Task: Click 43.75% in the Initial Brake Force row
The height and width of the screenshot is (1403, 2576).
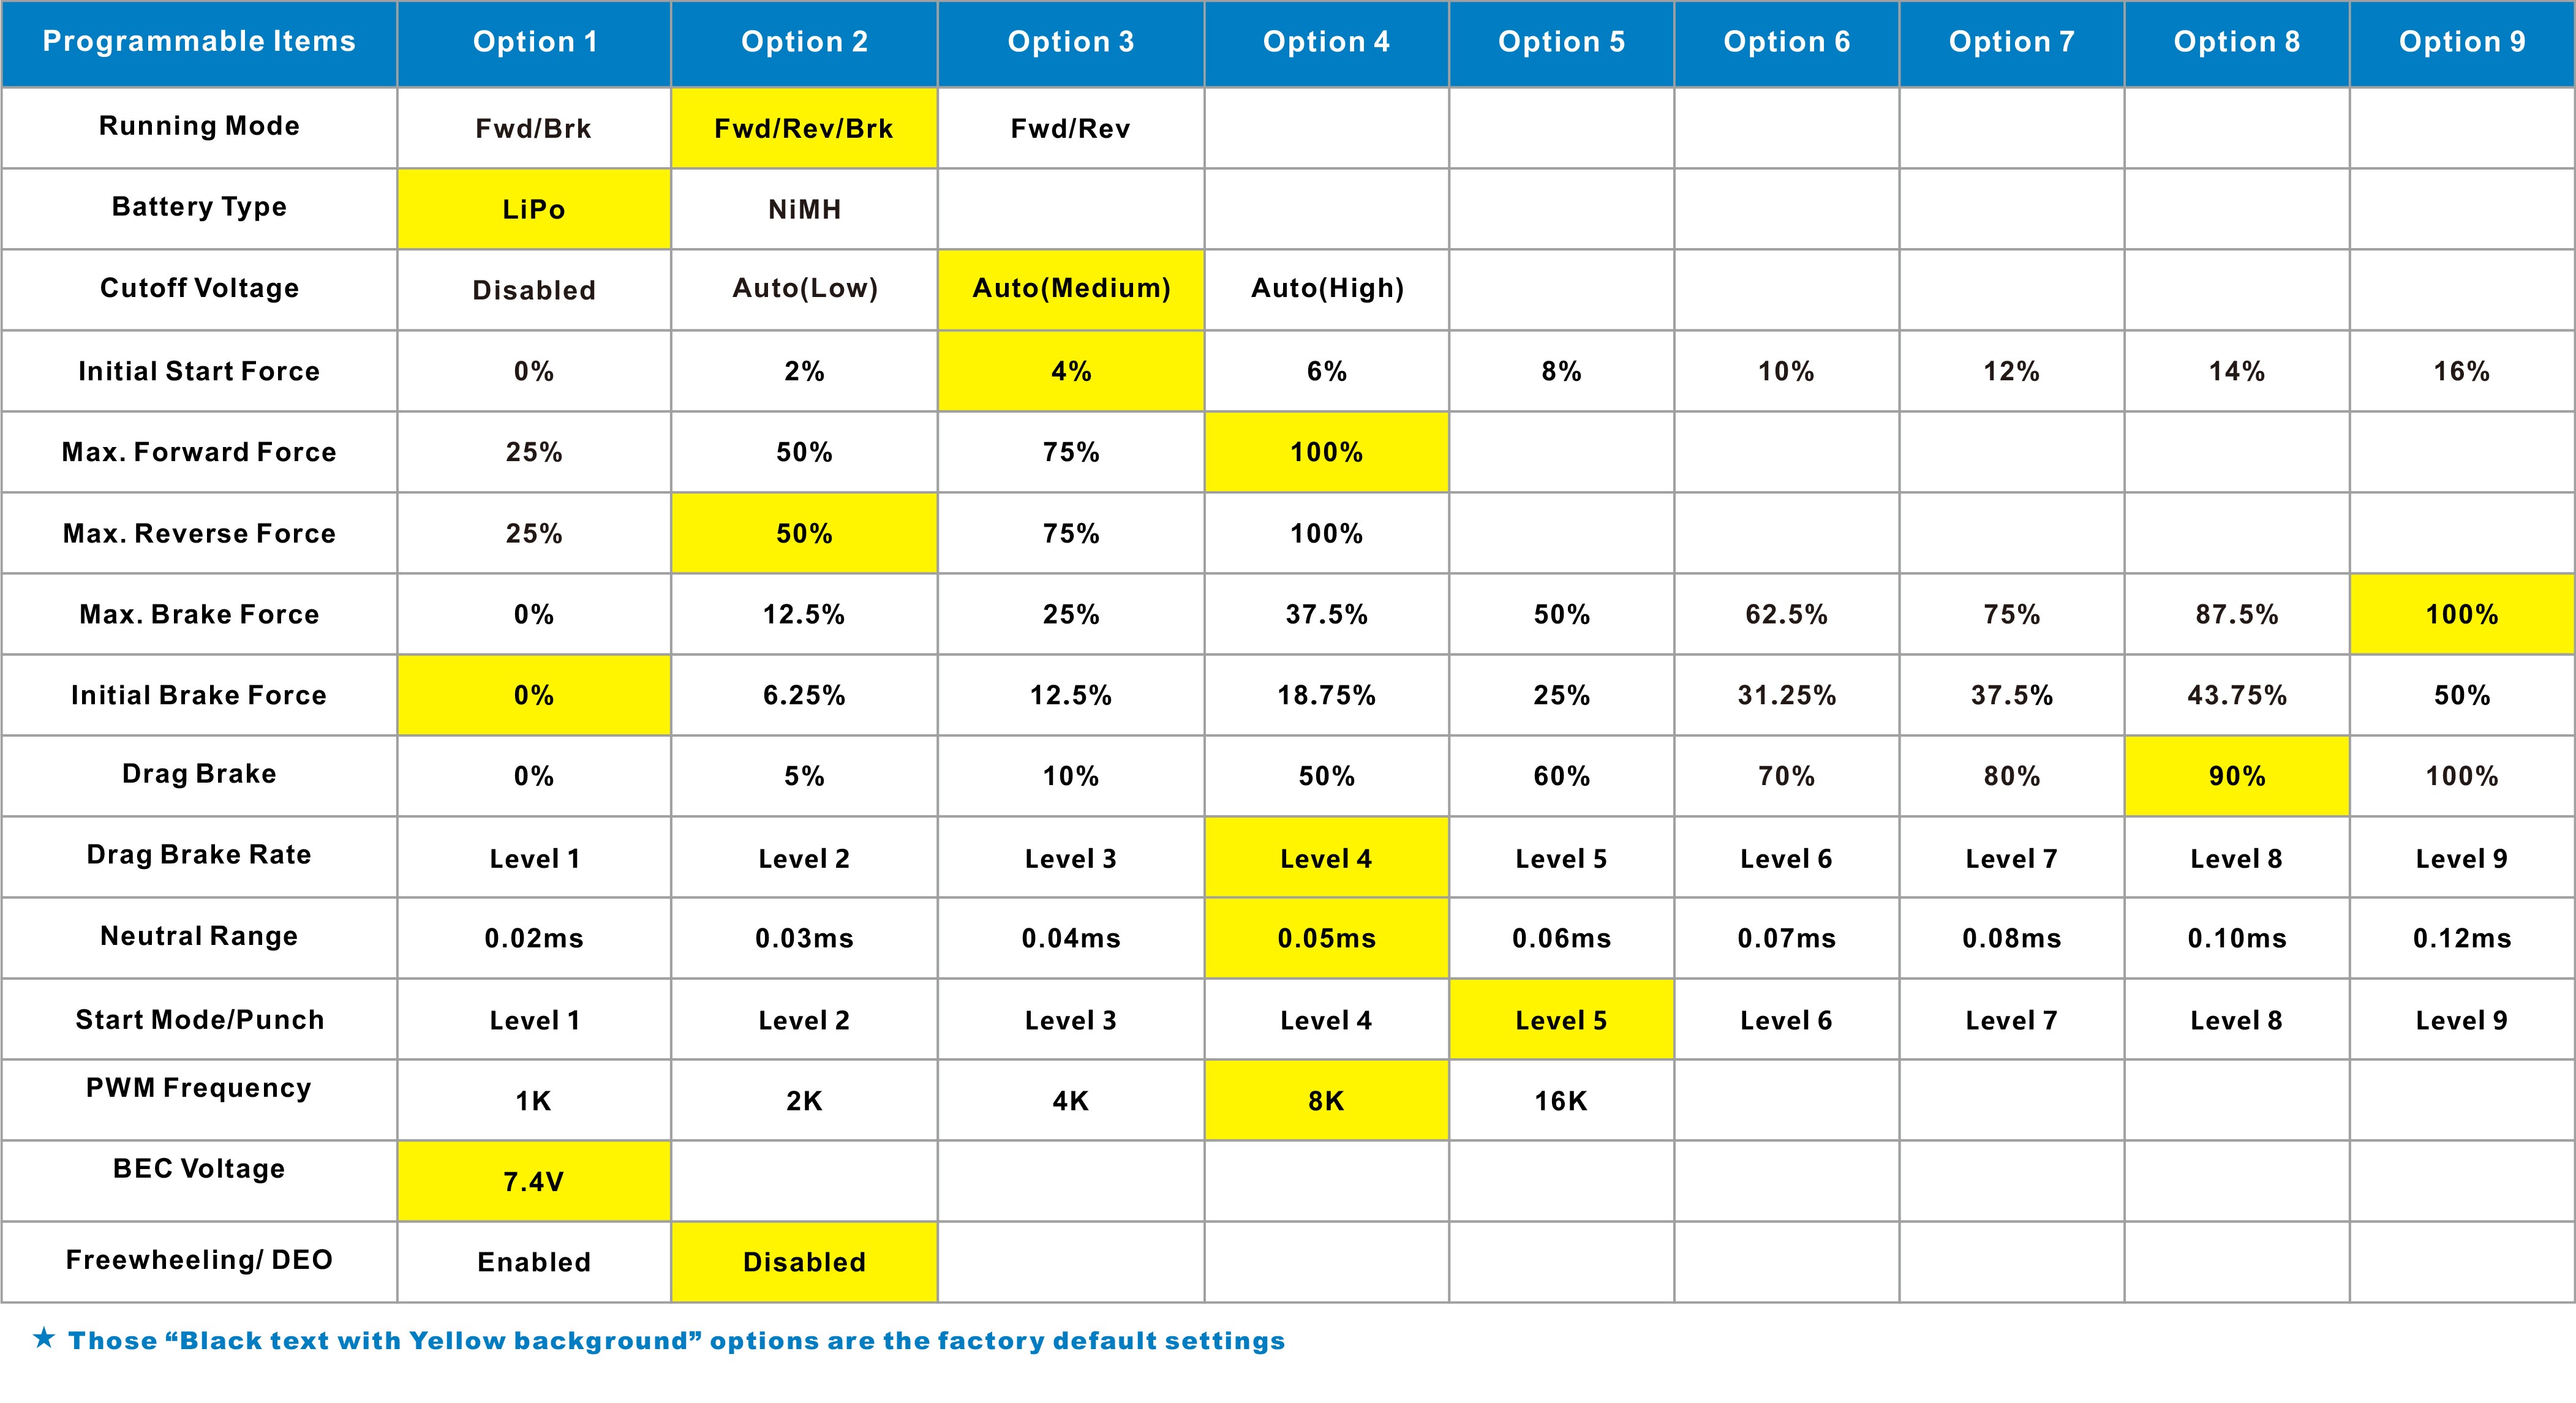Action: tap(2236, 695)
